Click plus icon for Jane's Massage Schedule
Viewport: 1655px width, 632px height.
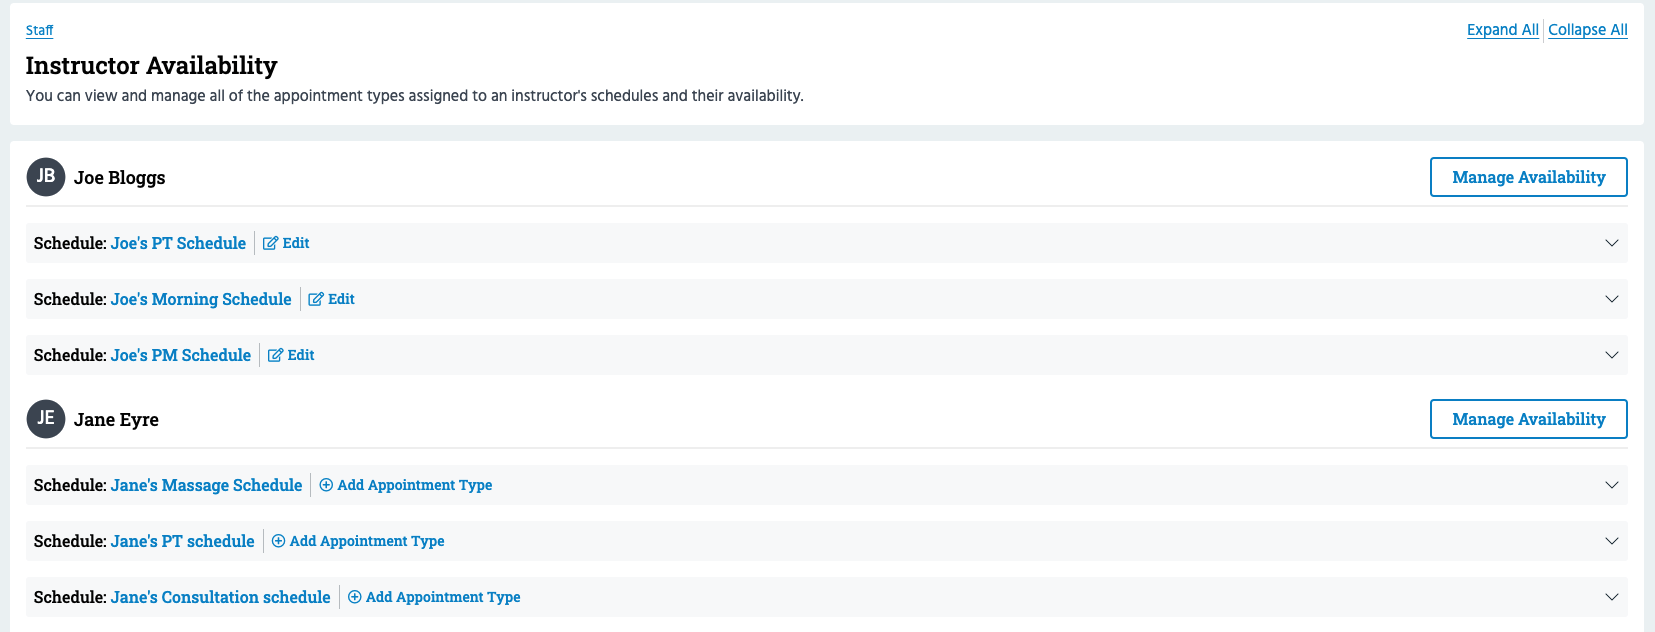coord(326,485)
